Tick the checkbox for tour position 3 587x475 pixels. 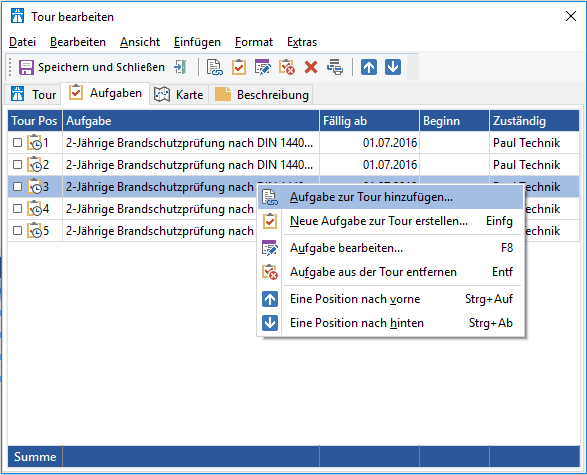point(17,186)
